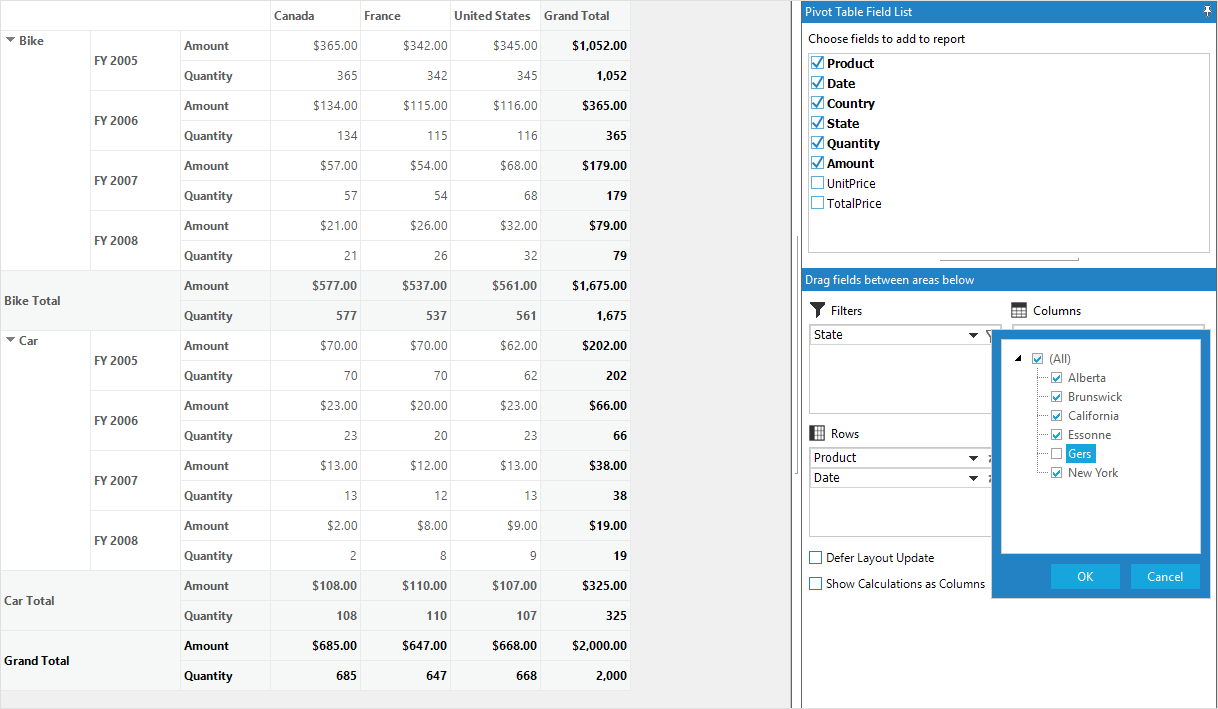Uncheck the Country field checkbox
This screenshot has height=709, width=1218.
(x=817, y=103)
